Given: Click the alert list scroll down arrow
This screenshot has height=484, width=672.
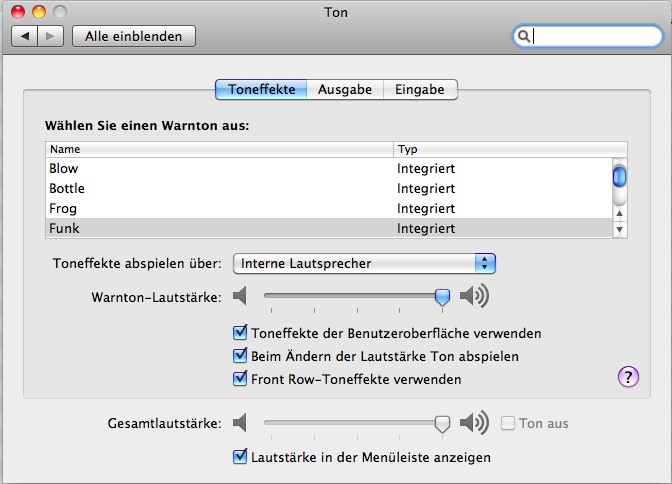Looking at the screenshot, I should (619, 230).
